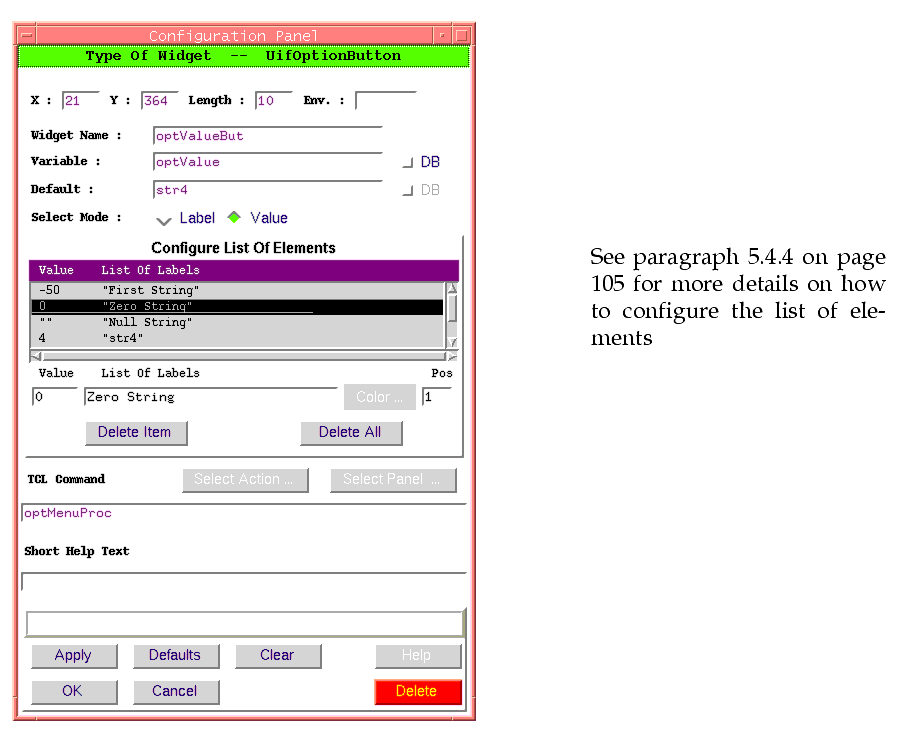This screenshot has width=922, height=731.
Task: Toggle the DB checkbox beside Default
Action: tap(407, 191)
